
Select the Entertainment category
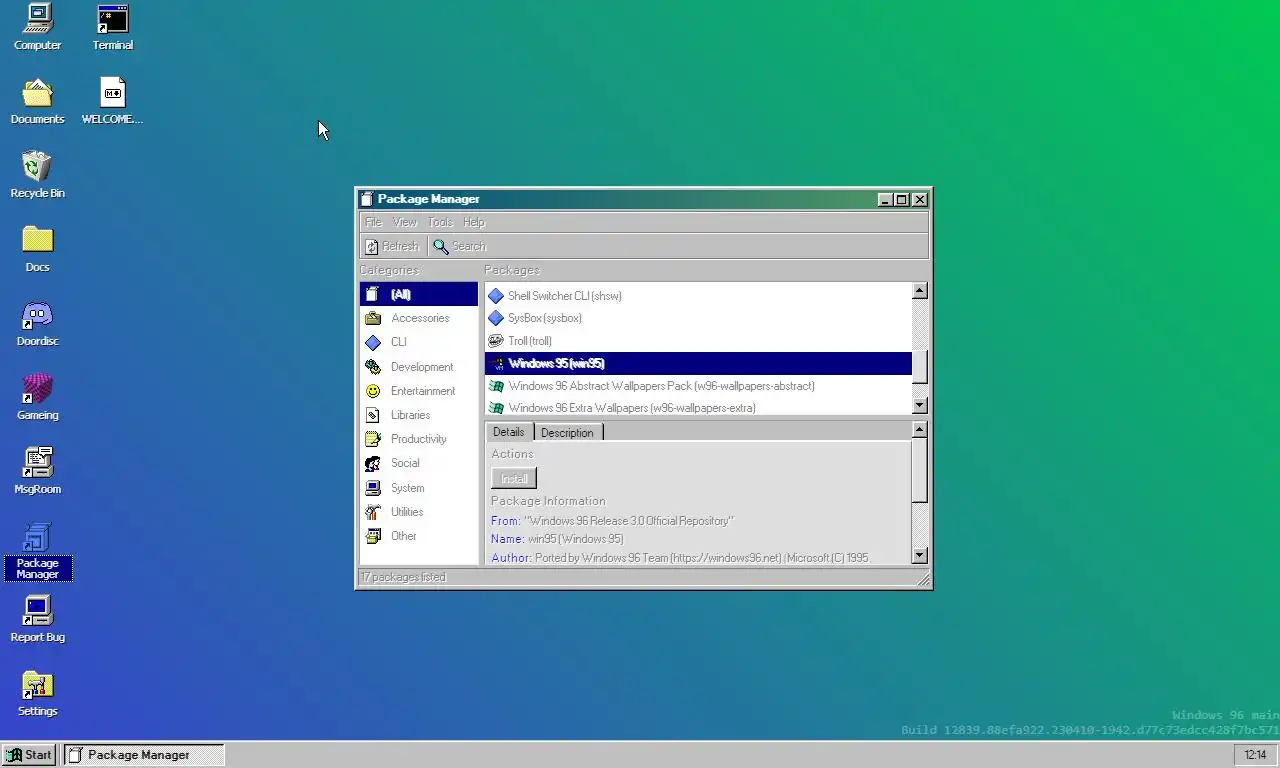click(x=419, y=391)
